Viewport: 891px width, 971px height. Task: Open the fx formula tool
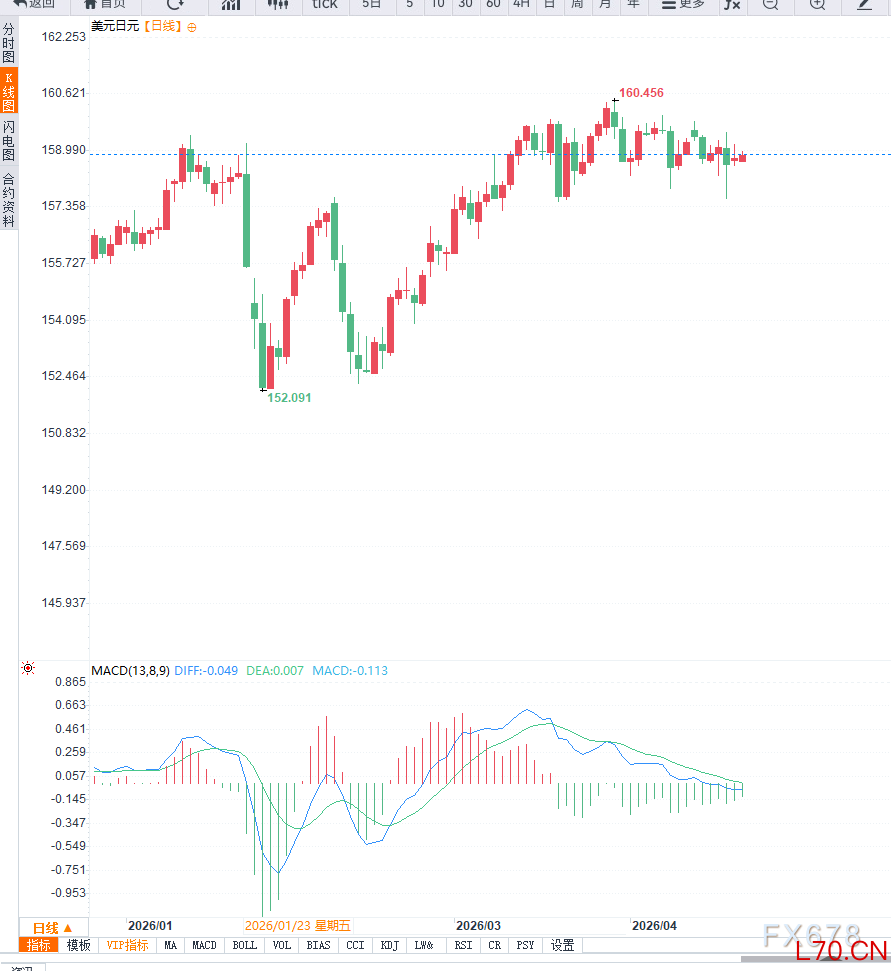coord(732,4)
